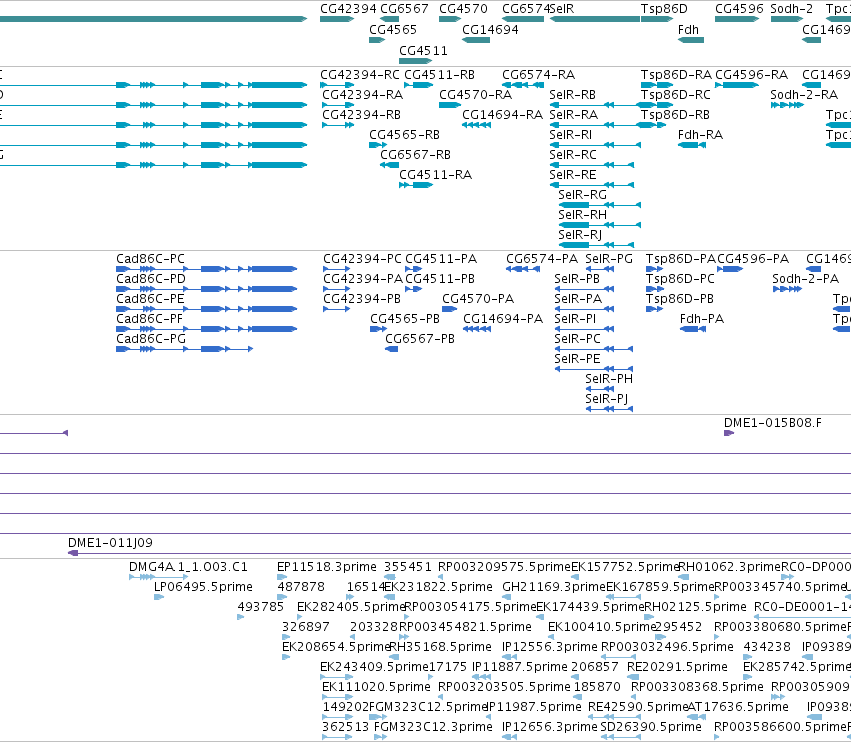Open protein CG6574-PA
The width and height of the screenshot is (851, 742).
pyautogui.click(x=542, y=259)
